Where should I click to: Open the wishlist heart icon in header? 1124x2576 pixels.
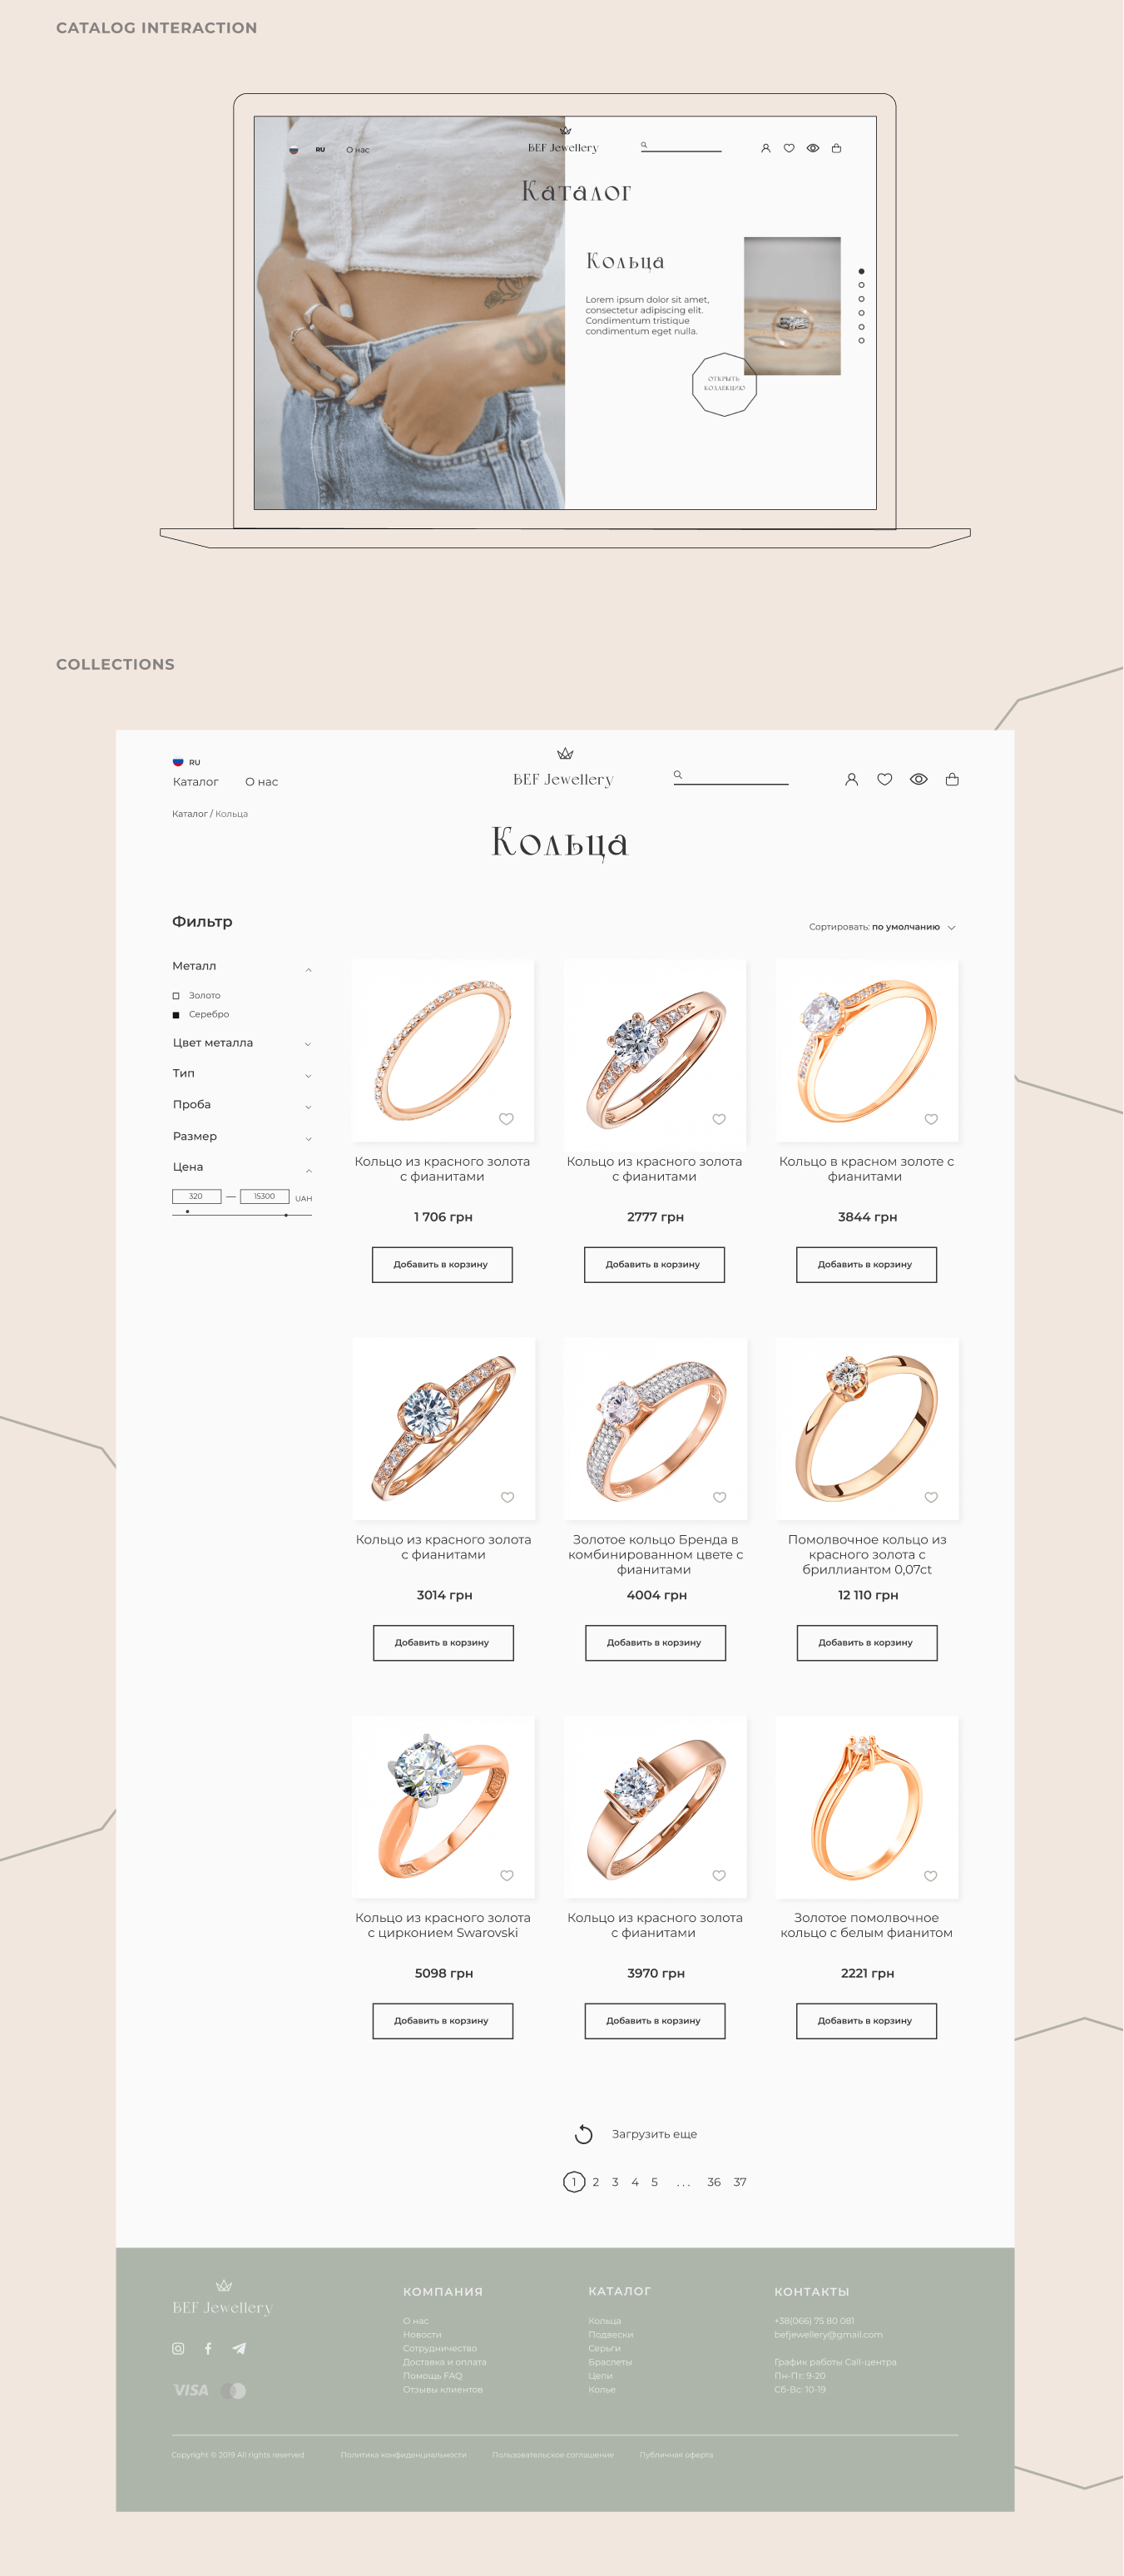click(x=885, y=779)
